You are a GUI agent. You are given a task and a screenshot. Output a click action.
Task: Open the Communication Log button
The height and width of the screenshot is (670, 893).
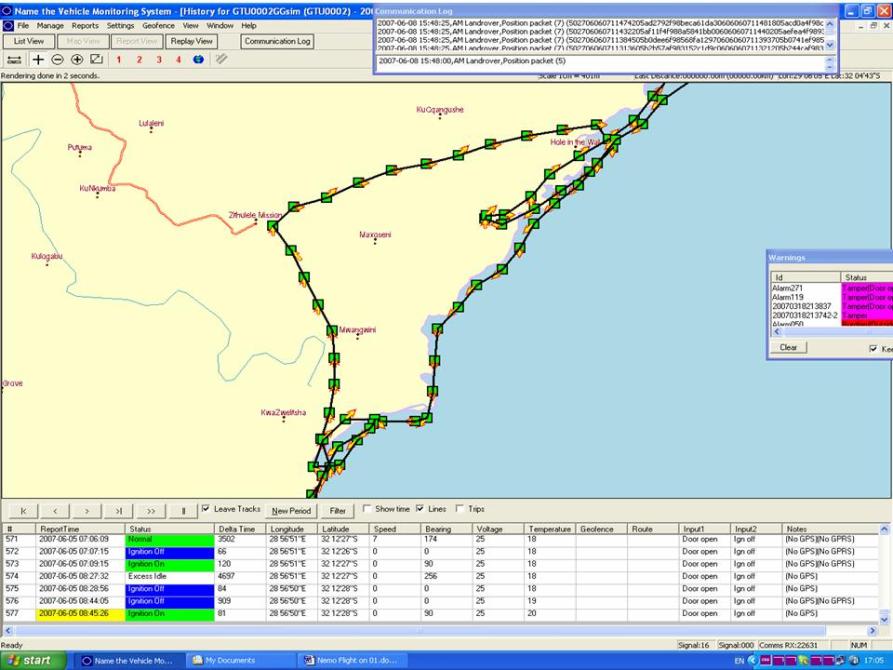(x=277, y=41)
